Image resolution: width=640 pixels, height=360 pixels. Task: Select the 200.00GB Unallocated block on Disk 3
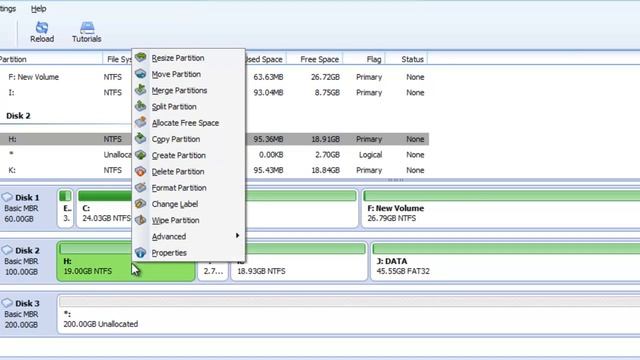click(349, 314)
